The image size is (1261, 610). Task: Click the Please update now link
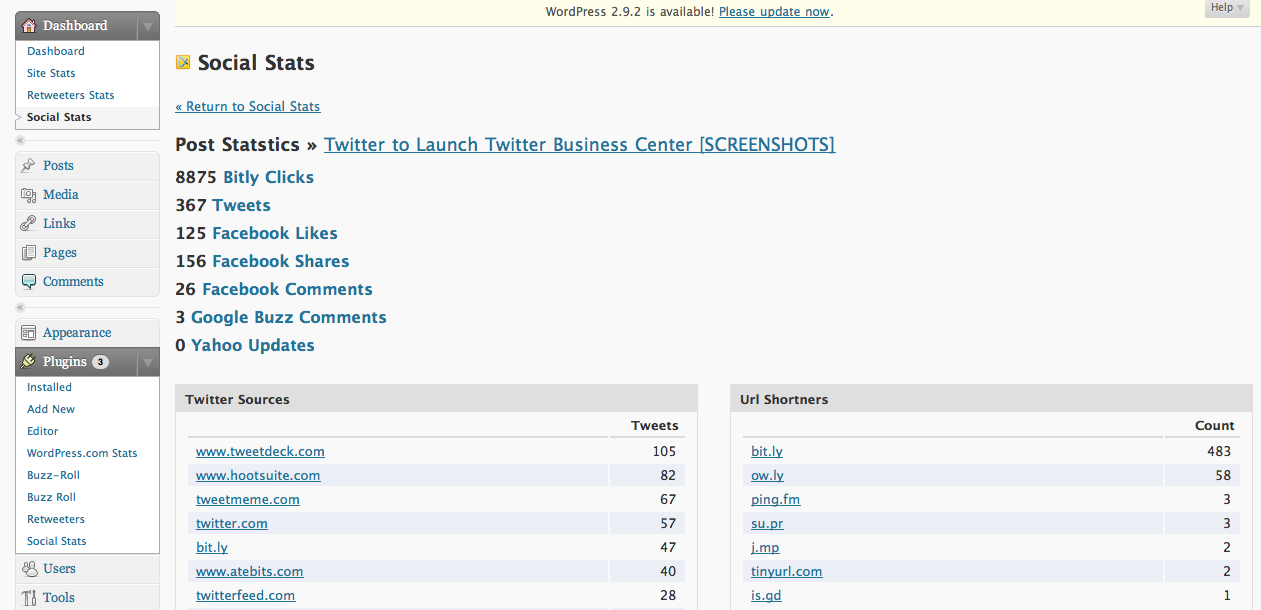[x=774, y=12]
